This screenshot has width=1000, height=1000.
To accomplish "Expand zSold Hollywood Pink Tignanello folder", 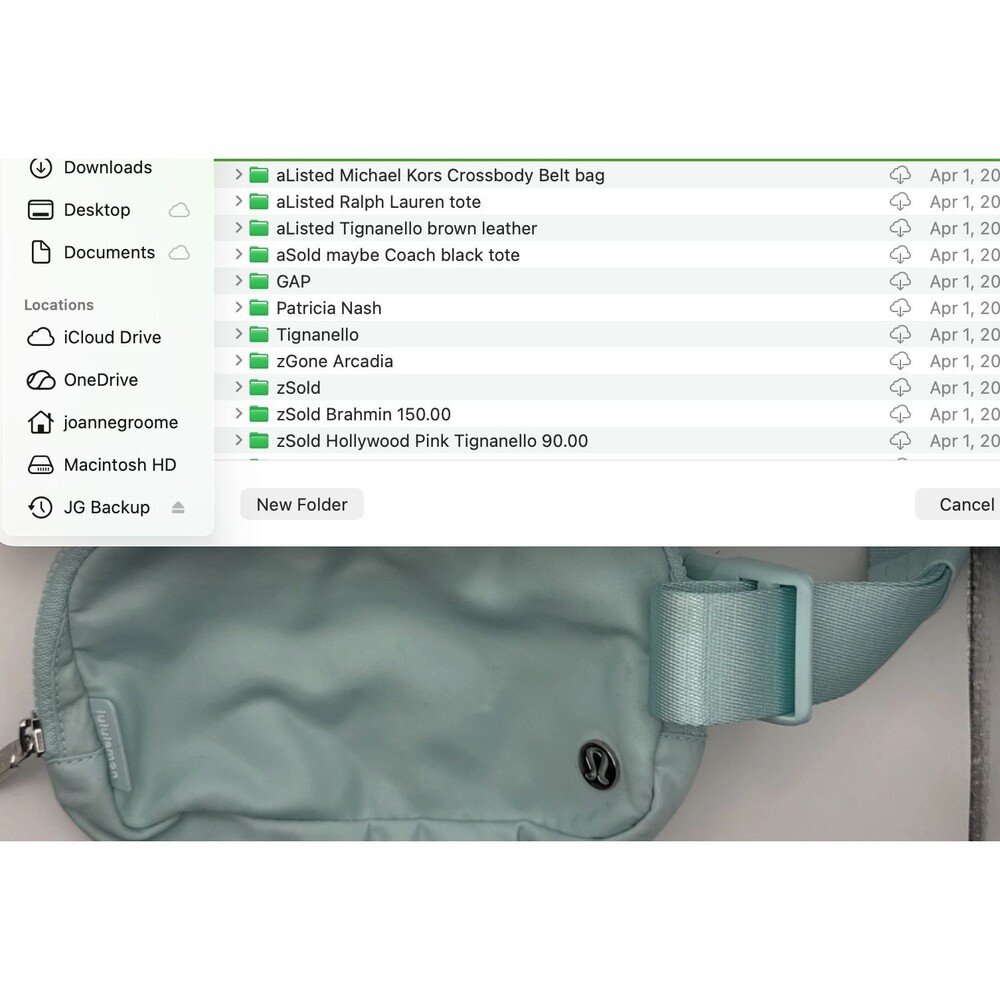I will (x=238, y=440).
